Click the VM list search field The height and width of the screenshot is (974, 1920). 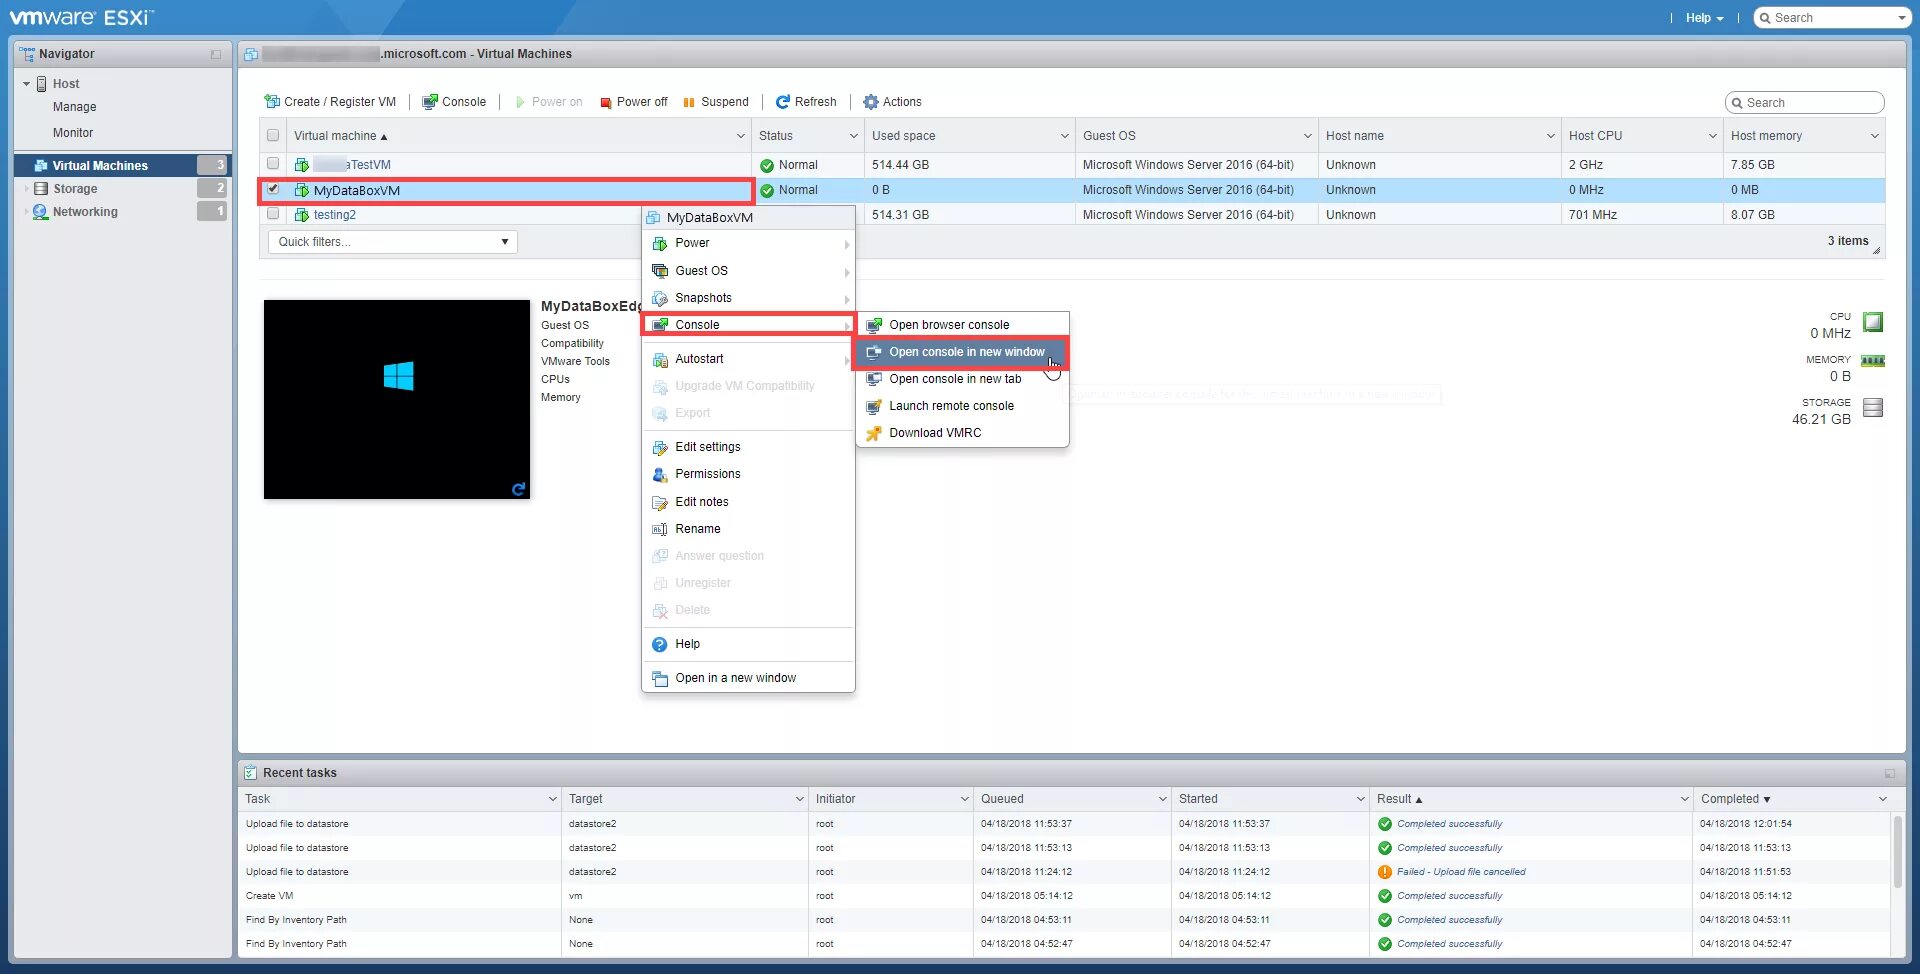pyautogui.click(x=1804, y=103)
